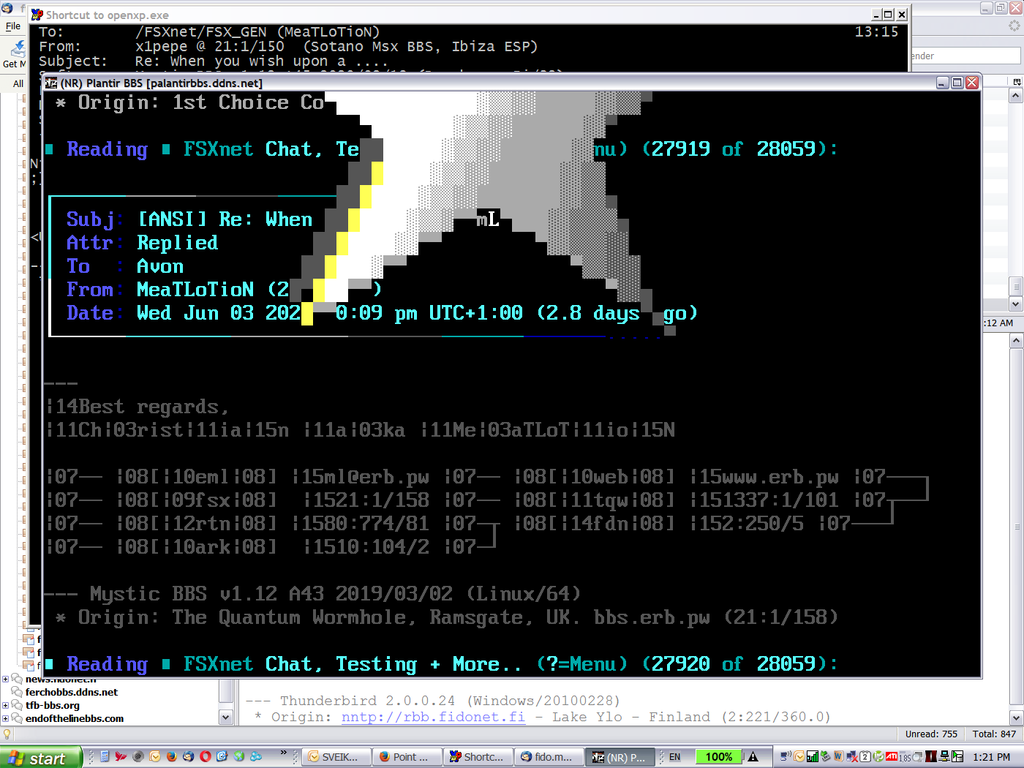Screen dimensions: 1024x768
Task: Click the To: Avon header line
Action: coord(125,266)
